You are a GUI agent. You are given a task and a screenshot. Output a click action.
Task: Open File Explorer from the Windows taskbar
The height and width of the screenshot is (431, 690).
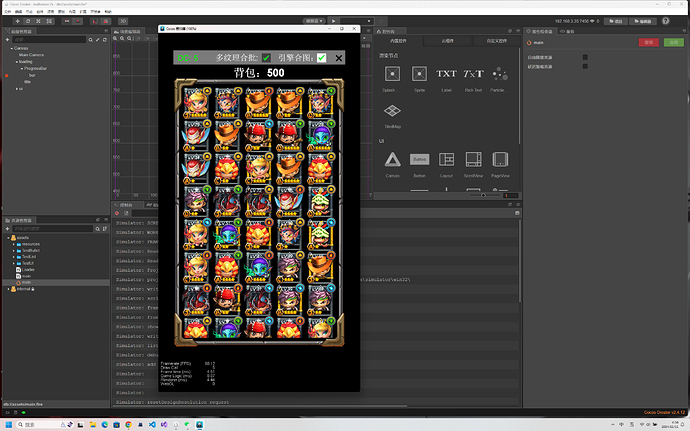93,425
